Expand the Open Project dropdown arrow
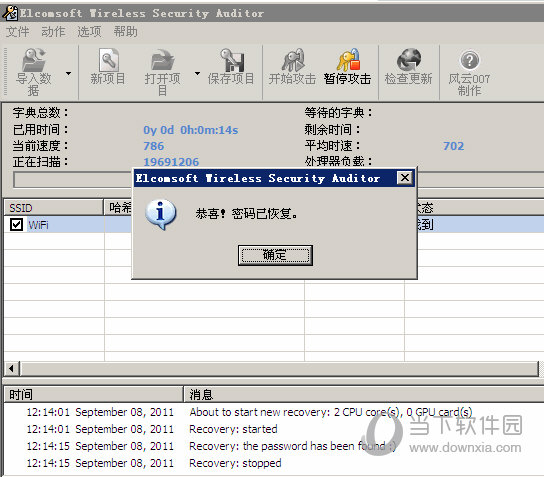This screenshot has width=546, height=477. 197,73
